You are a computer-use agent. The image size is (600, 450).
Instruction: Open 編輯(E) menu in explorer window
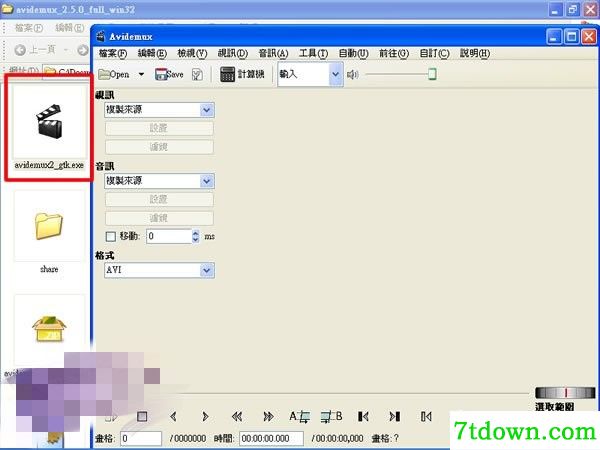click(x=70, y=28)
